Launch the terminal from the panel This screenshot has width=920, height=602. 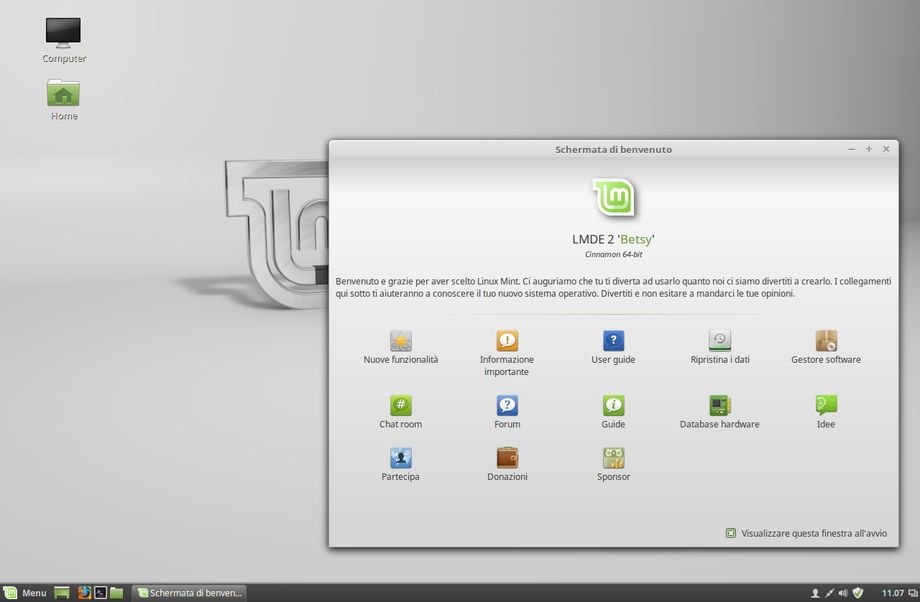tap(101, 593)
